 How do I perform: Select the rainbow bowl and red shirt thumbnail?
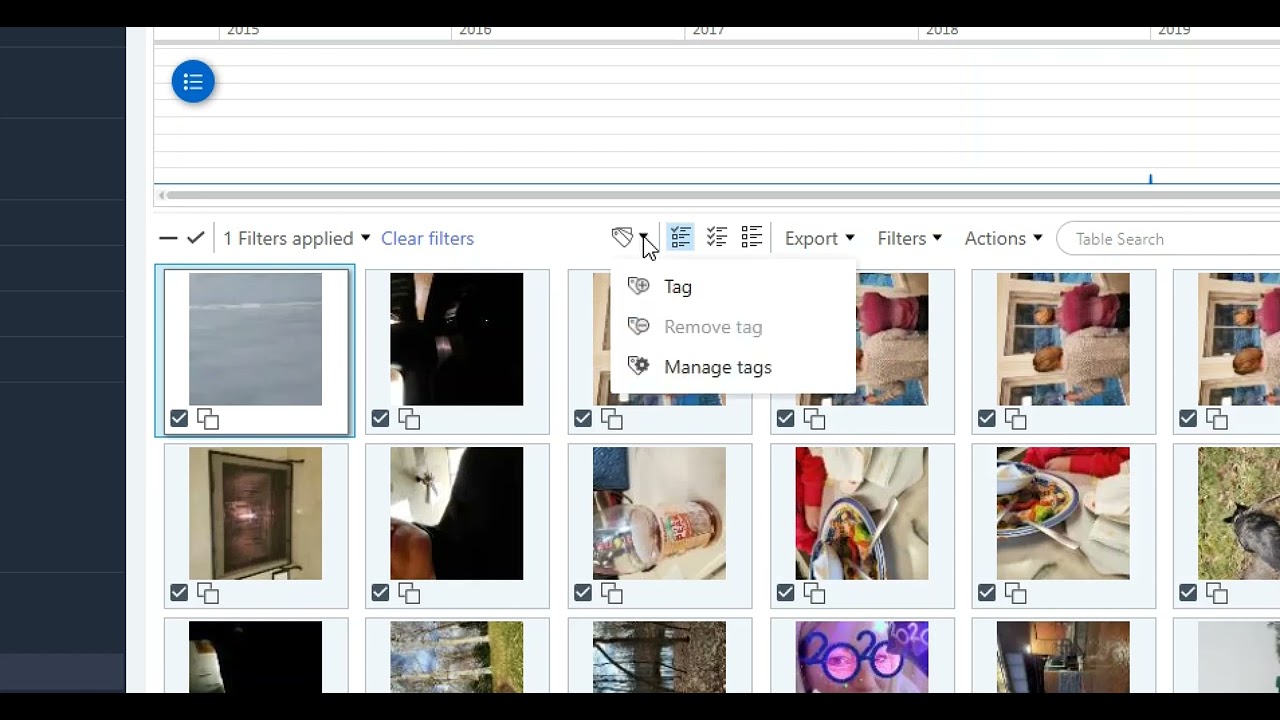tap(862, 513)
